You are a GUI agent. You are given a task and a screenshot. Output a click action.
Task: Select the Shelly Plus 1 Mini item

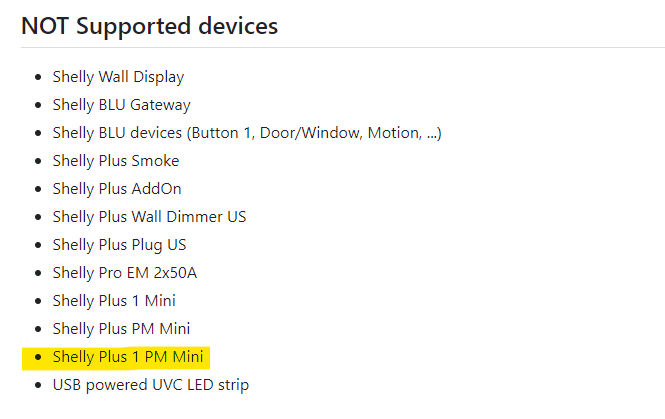tap(114, 301)
